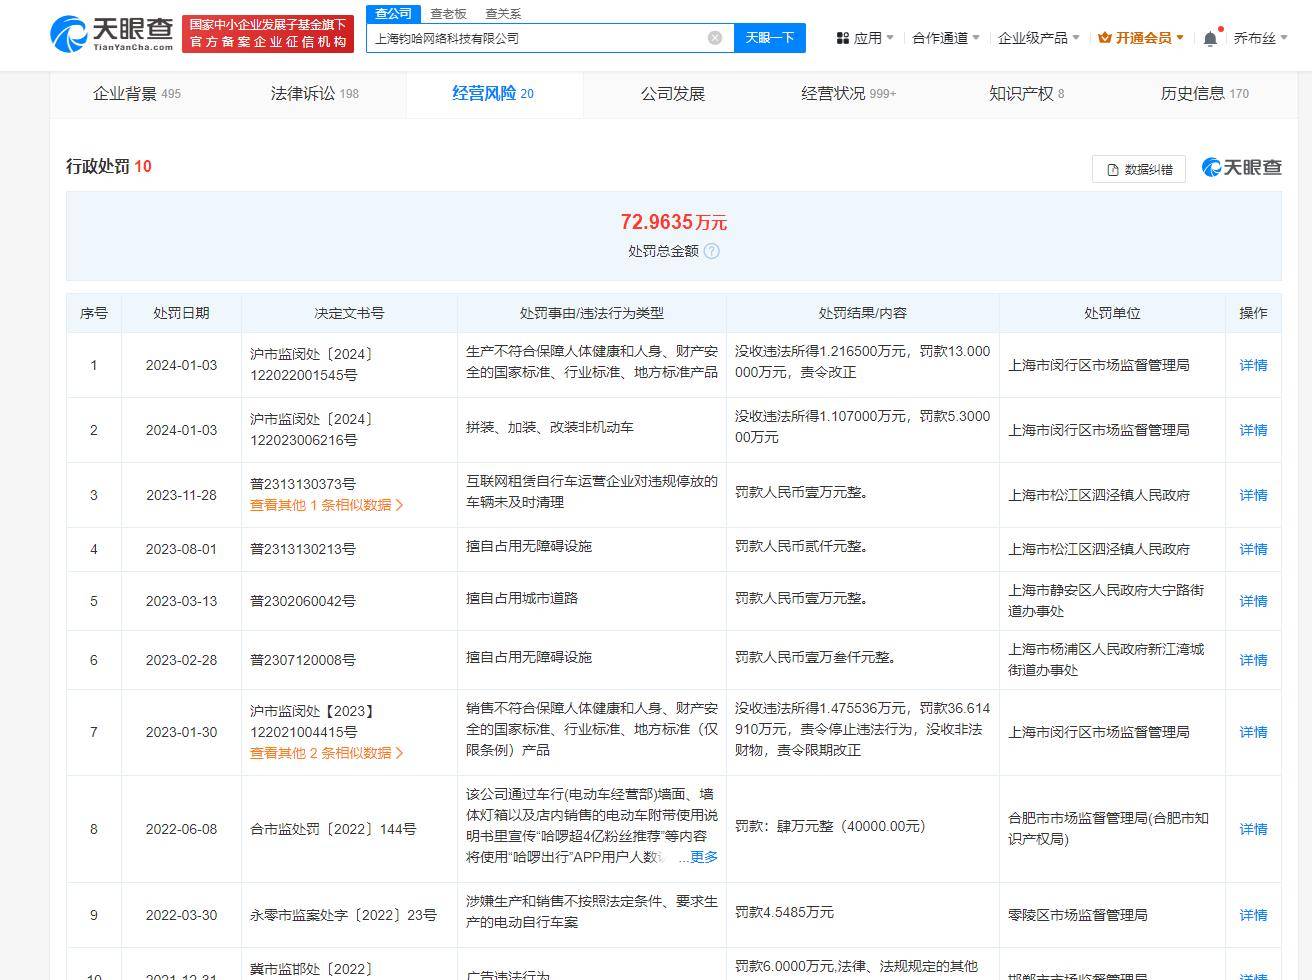Click document number 普2313130373号

click(x=303, y=484)
